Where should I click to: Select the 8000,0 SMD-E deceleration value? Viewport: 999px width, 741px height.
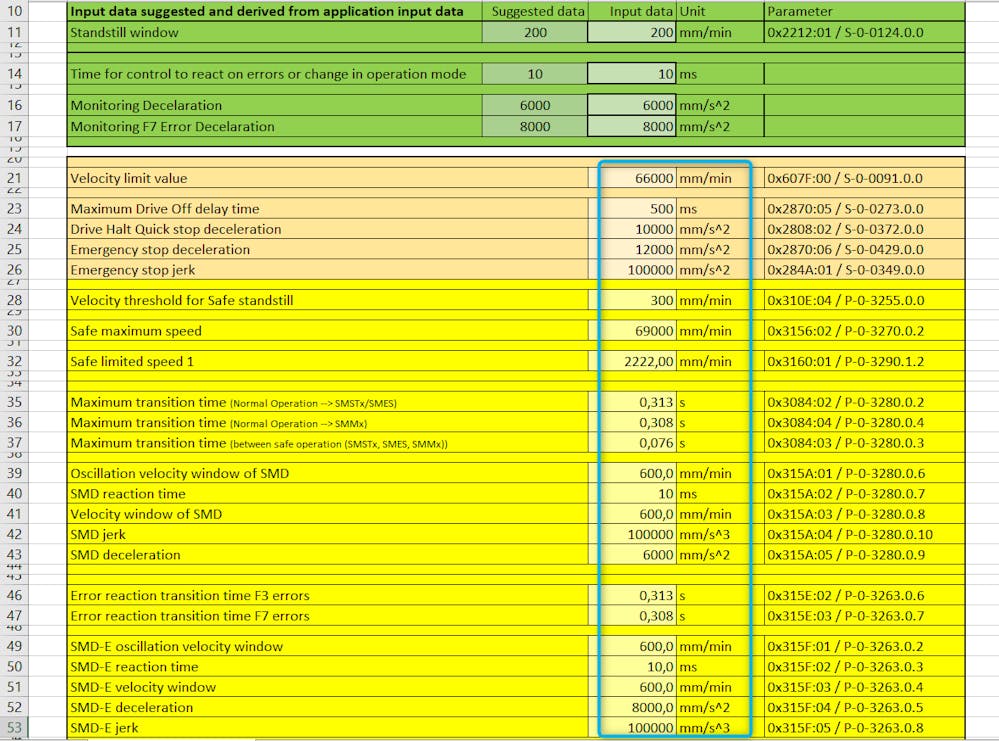click(631, 707)
